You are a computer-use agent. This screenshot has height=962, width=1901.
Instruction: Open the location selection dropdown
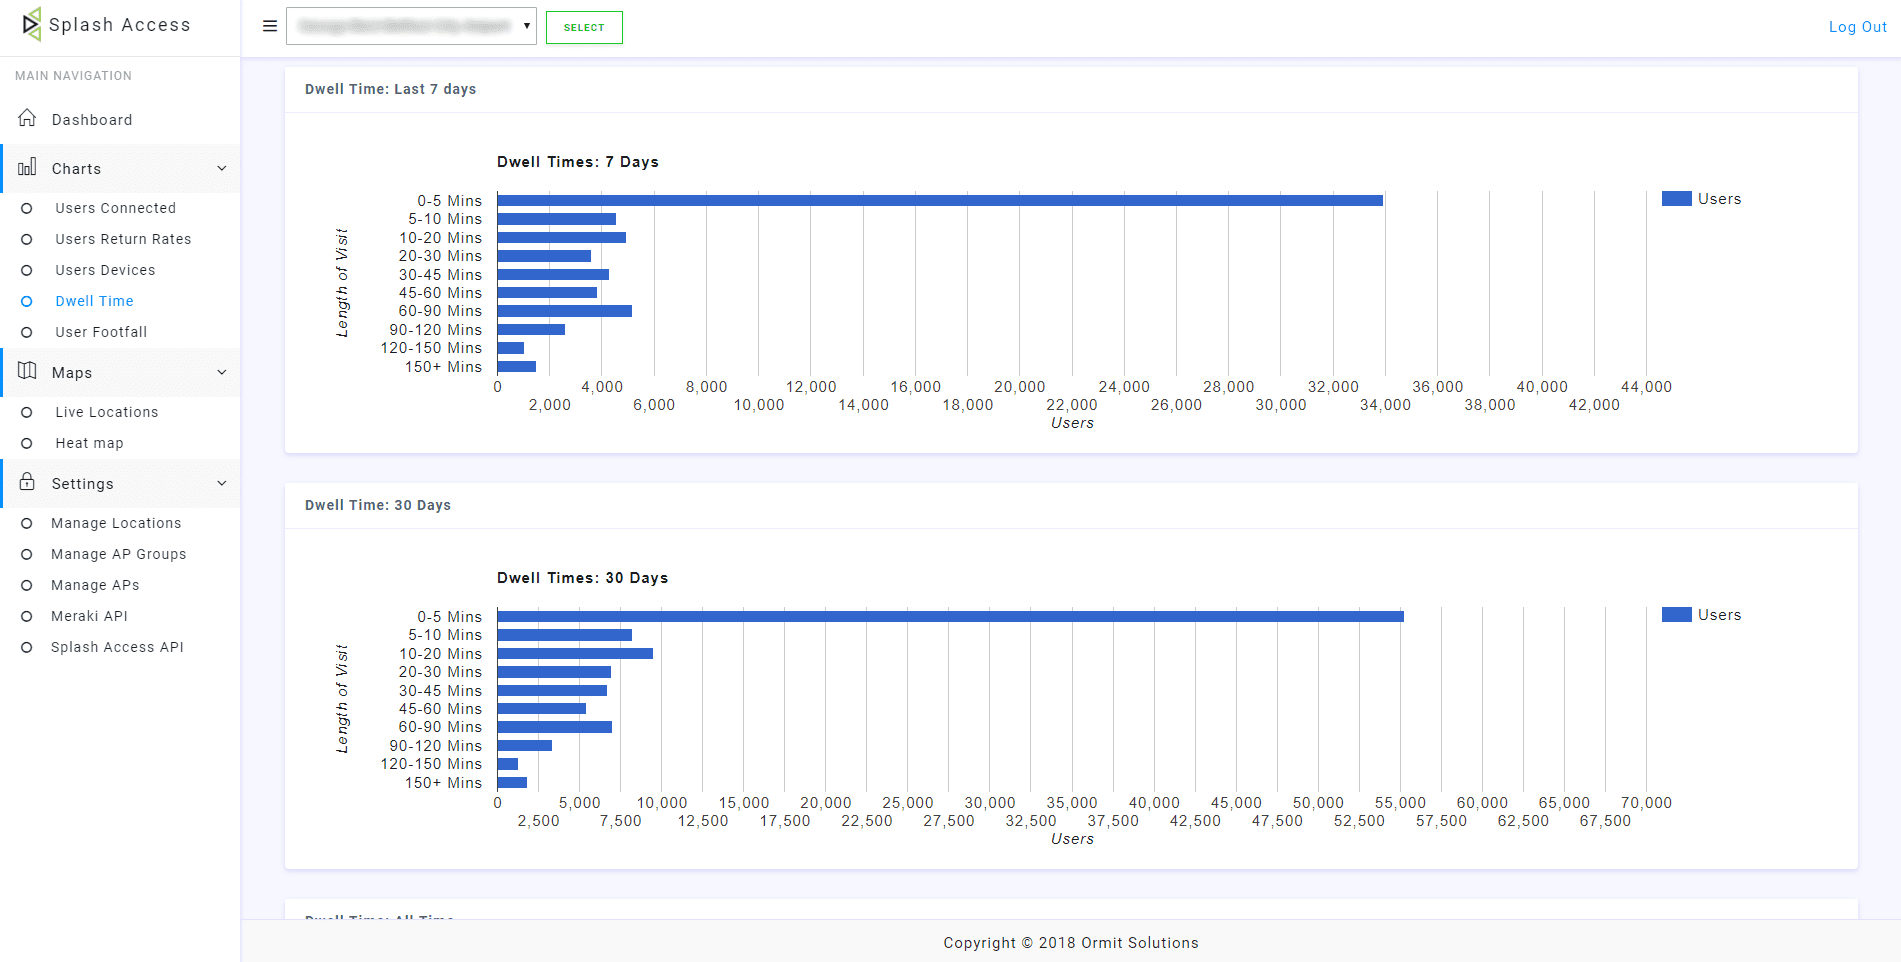pos(411,26)
